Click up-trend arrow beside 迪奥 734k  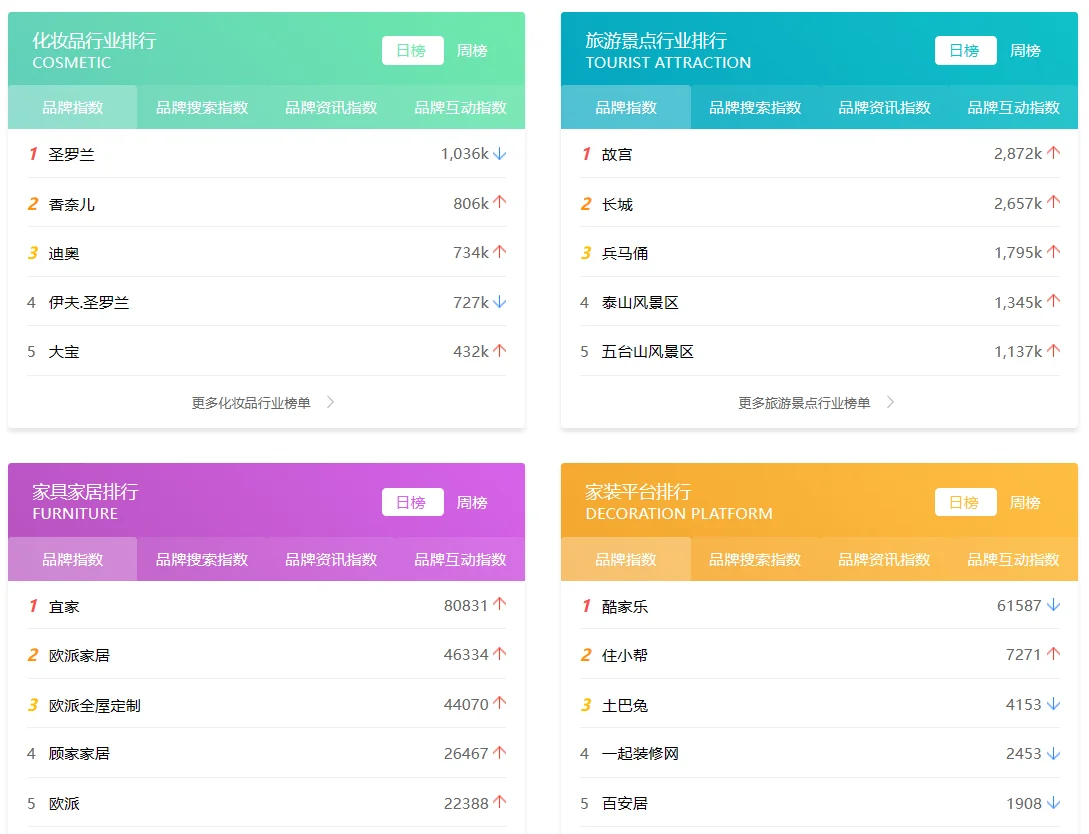click(499, 251)
